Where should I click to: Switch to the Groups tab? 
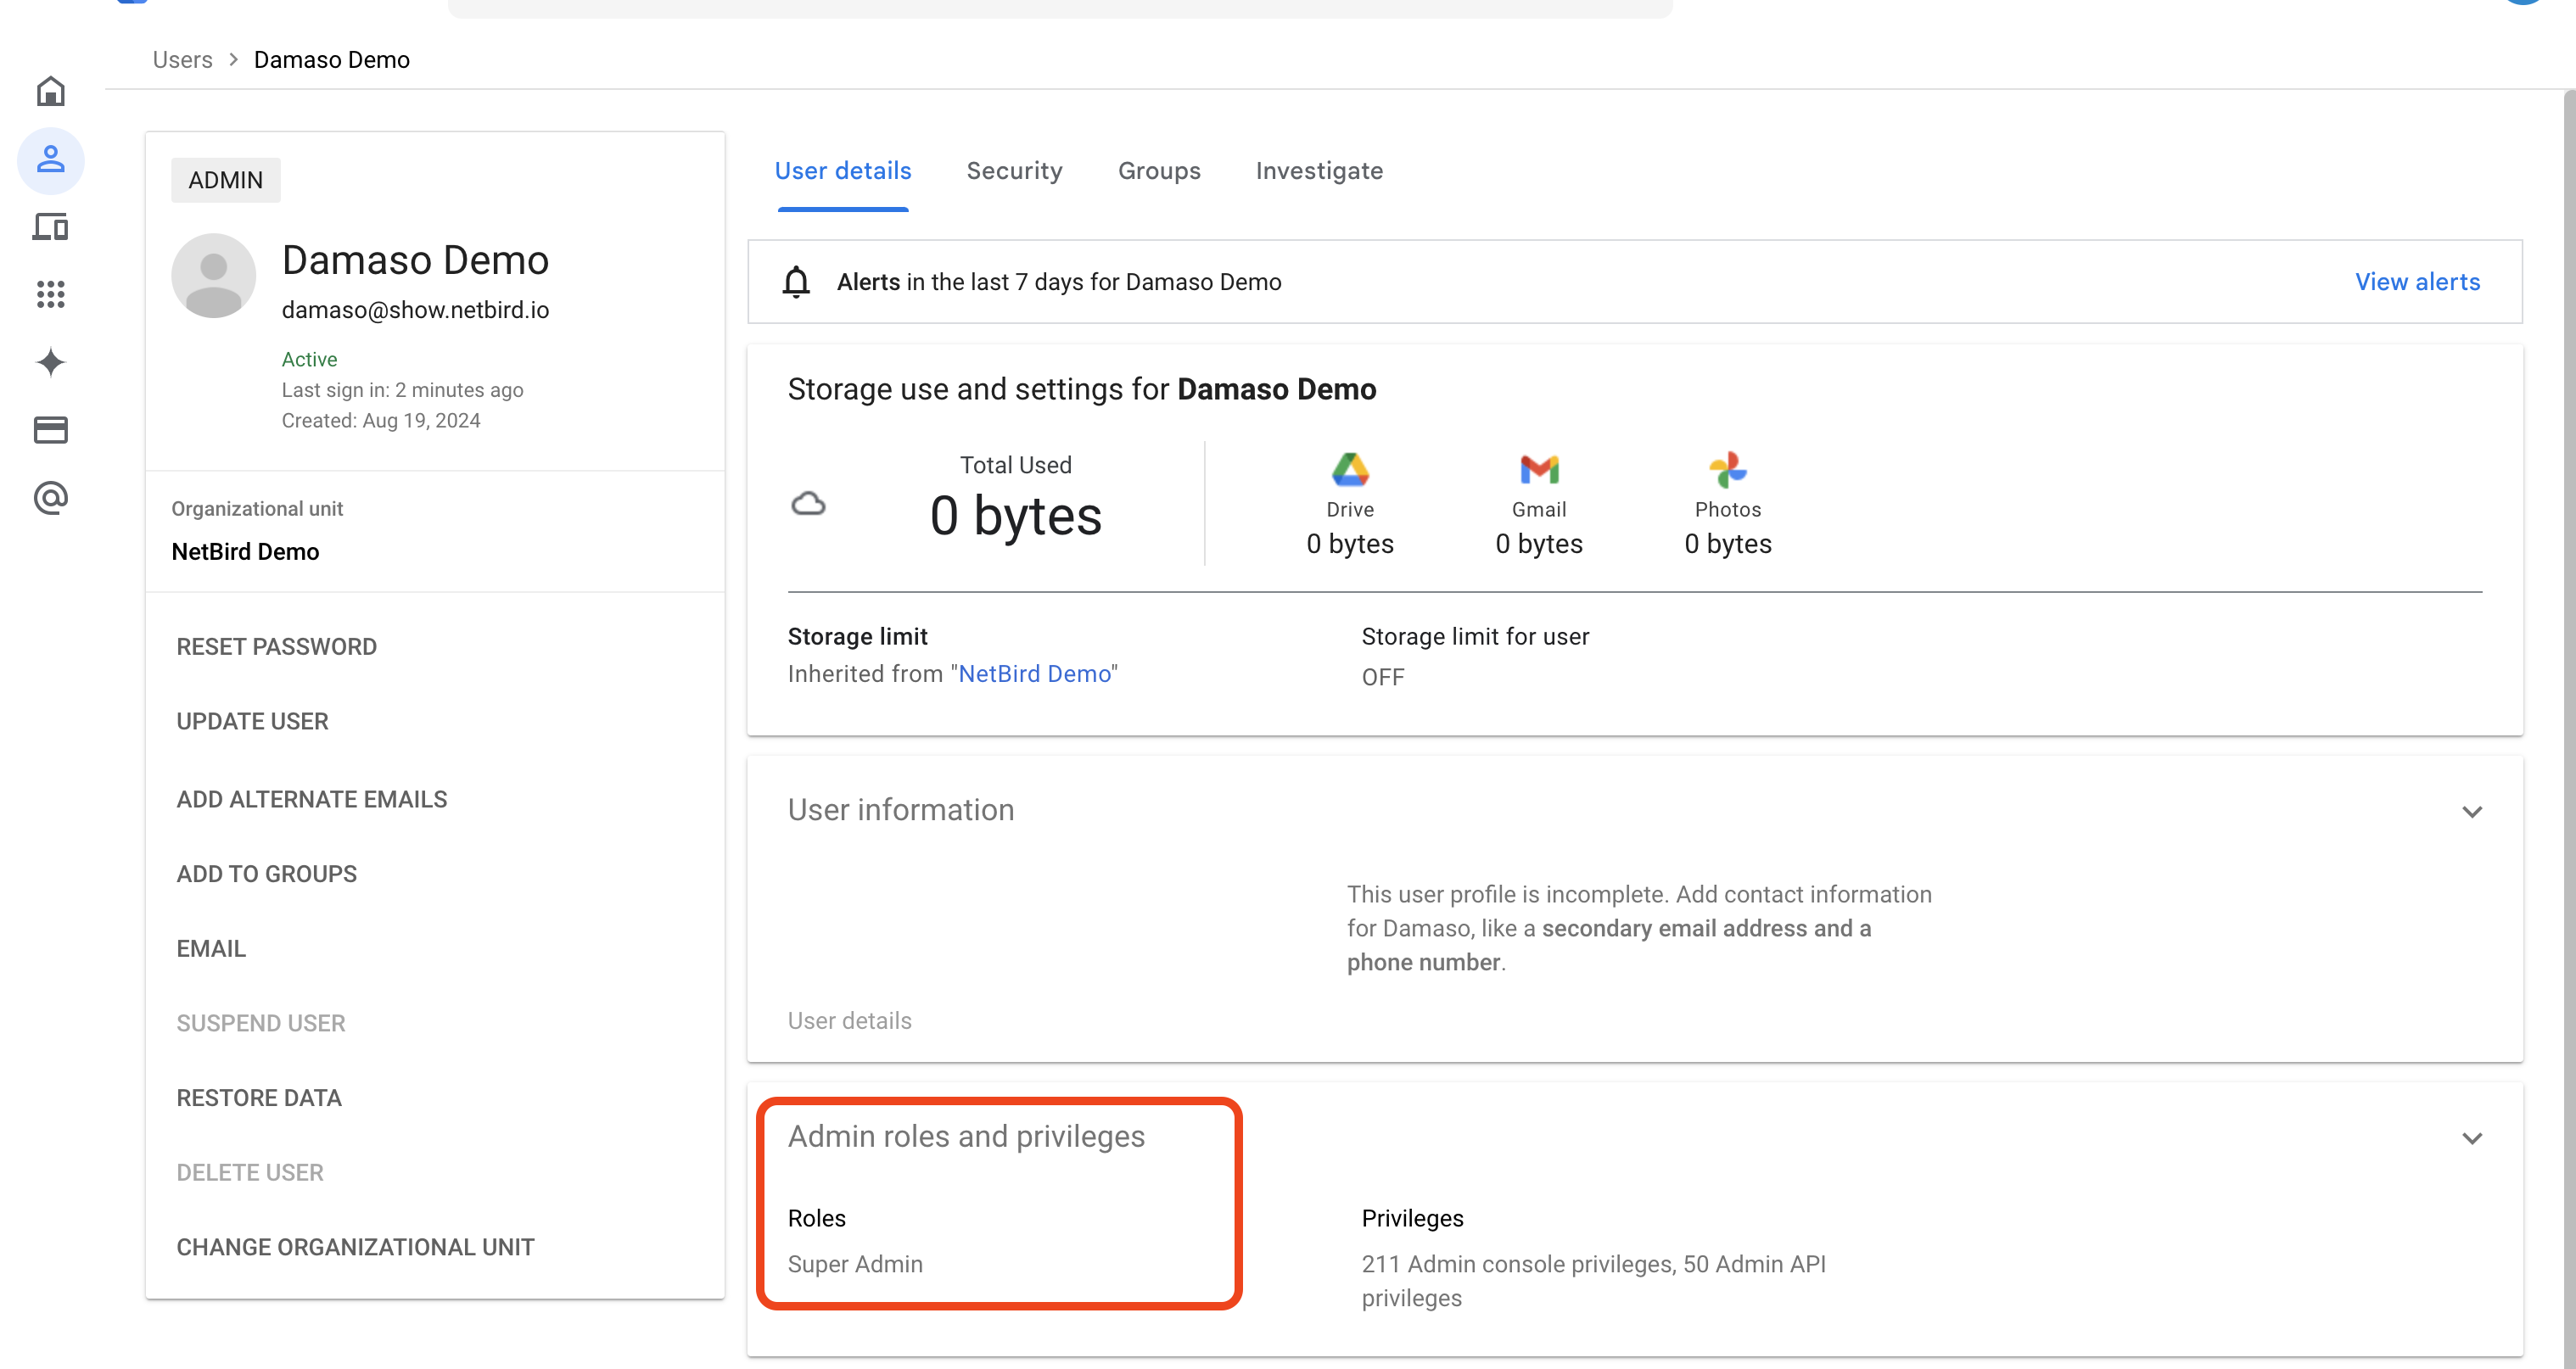[1159, 171]
